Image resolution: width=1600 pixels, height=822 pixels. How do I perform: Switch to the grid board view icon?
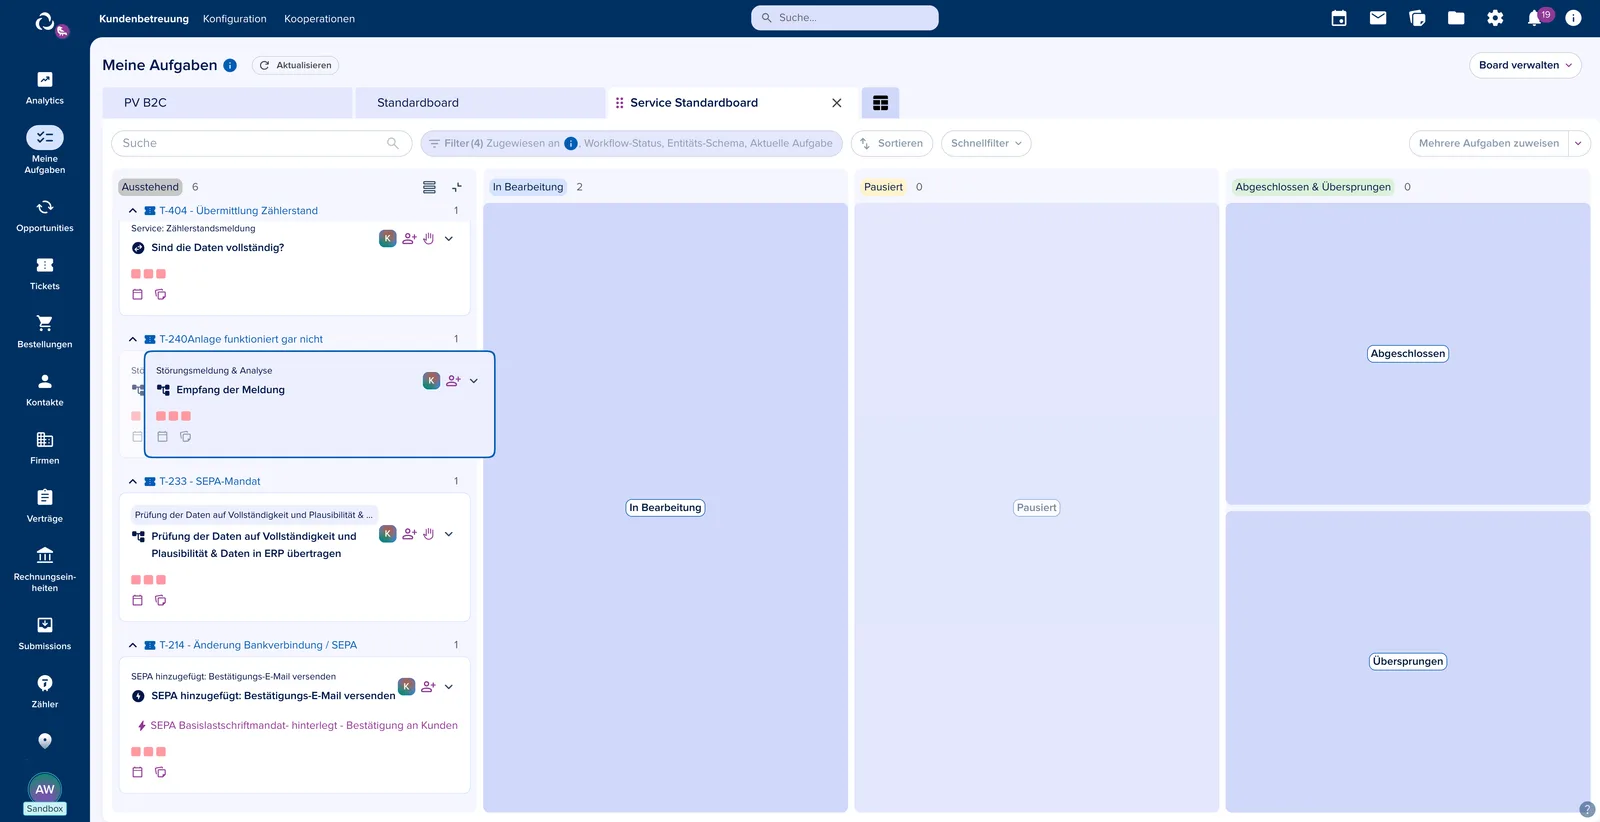880,103
